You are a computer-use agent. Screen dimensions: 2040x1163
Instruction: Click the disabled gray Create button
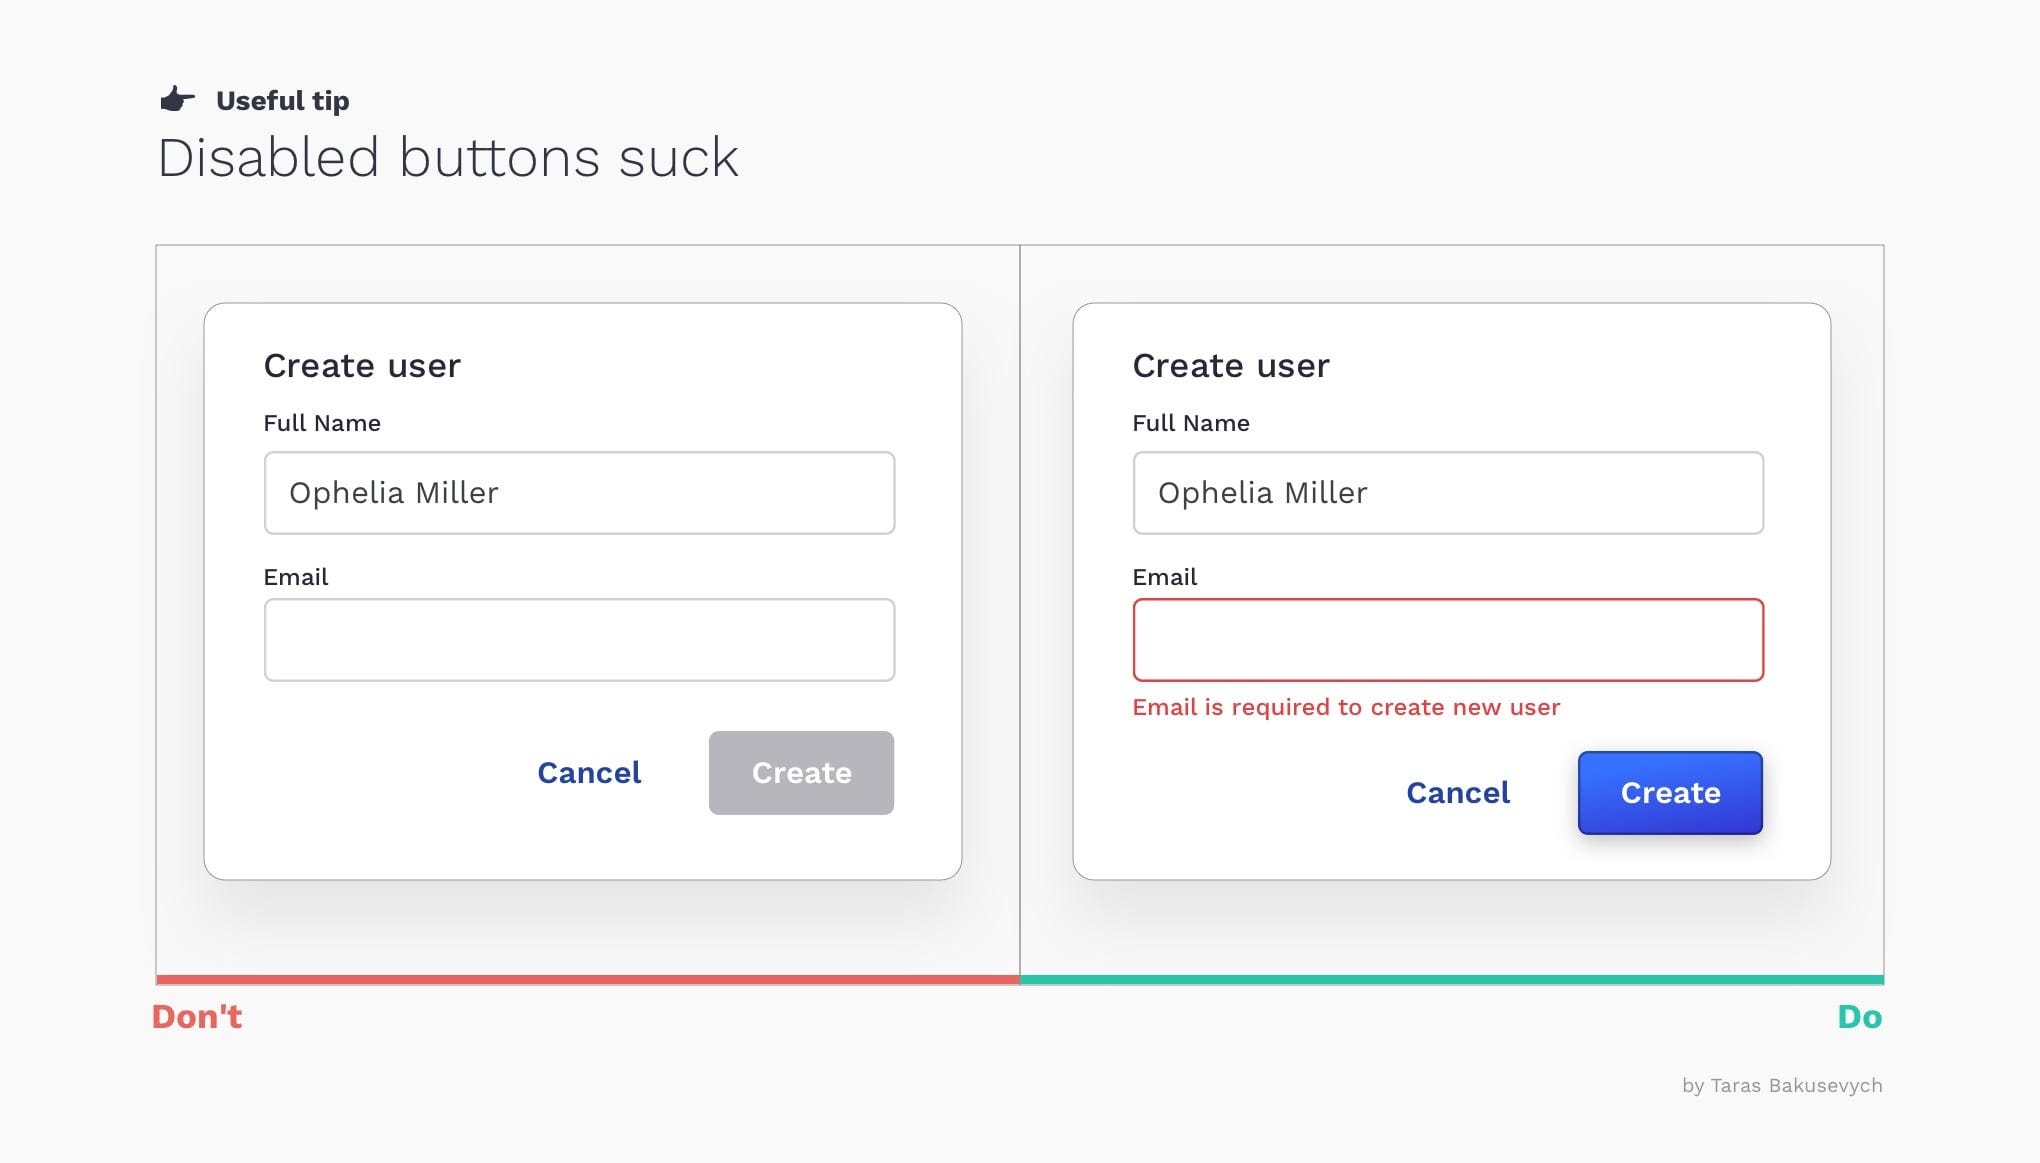tap(800, 772)
